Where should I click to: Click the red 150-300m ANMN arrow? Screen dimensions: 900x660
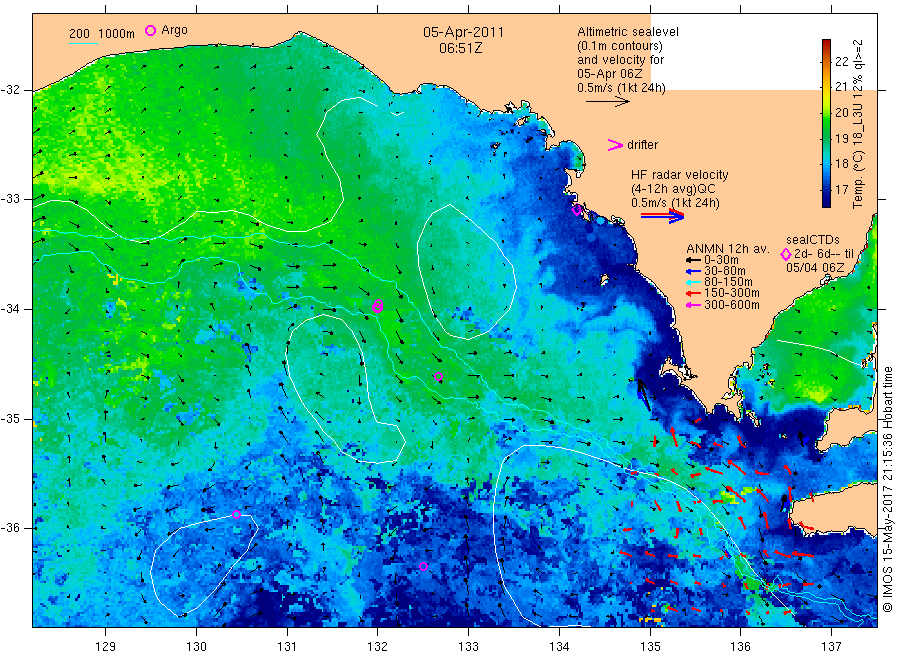(x=693, y=294)
